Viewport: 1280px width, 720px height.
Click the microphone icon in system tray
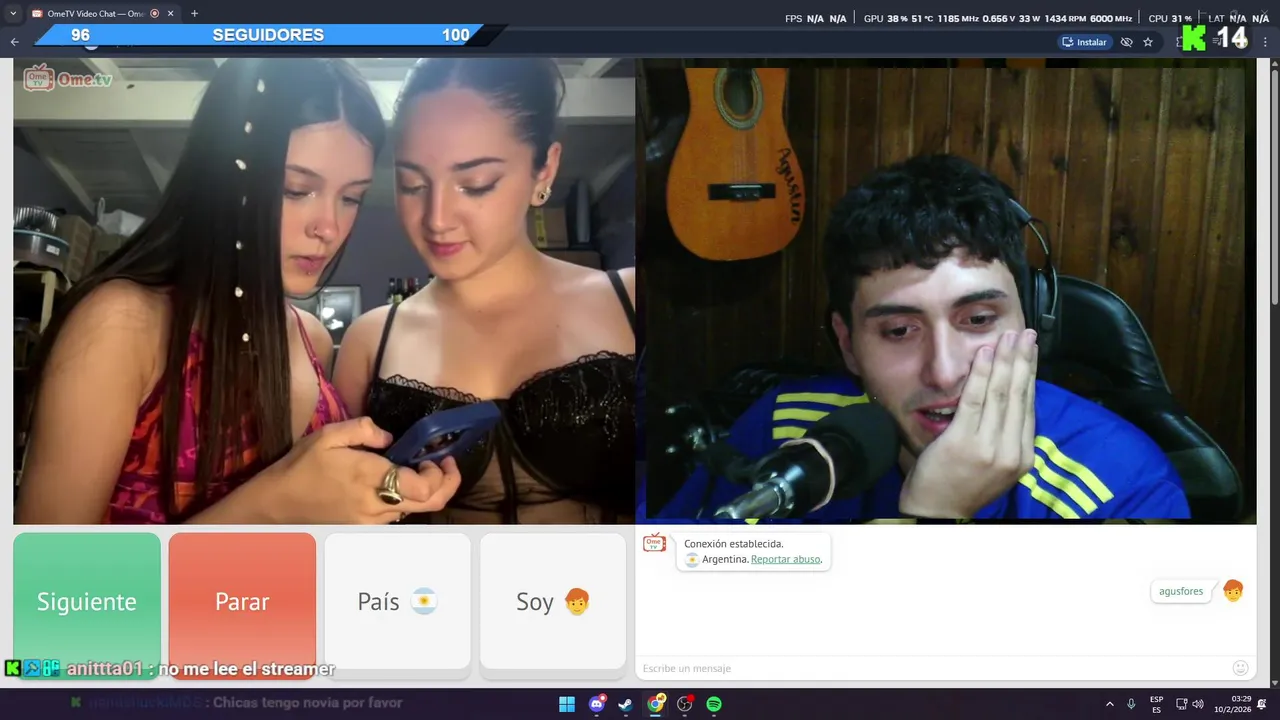click(x=1131, y=704)
